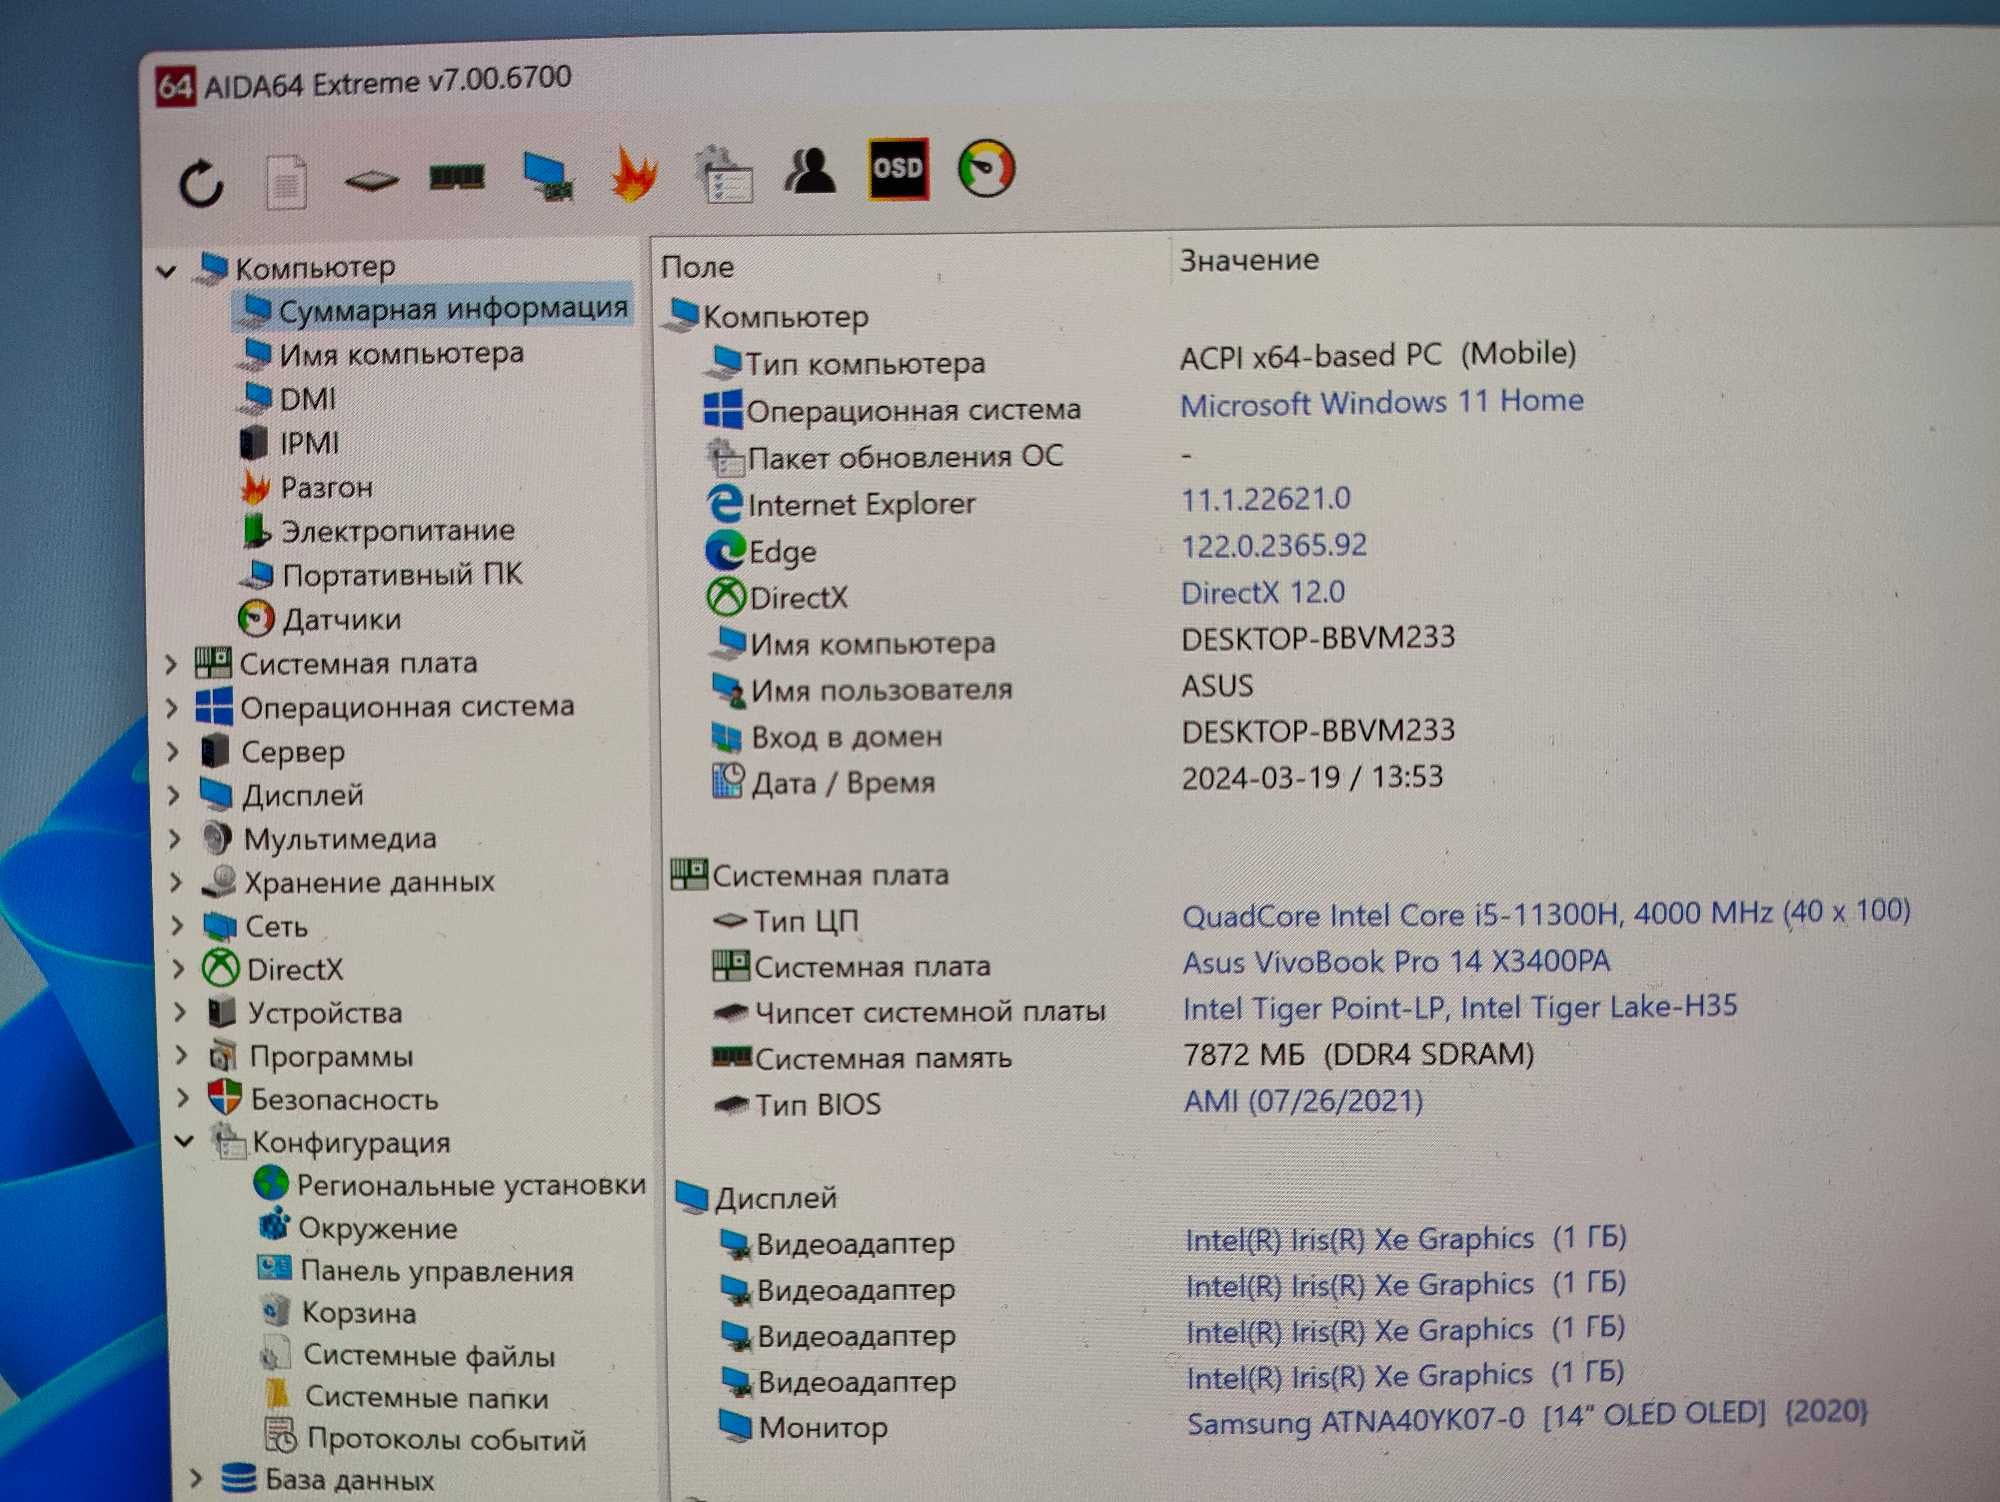The image size is (2000, 1502).
Task: Click the 7872 МБ (DDR4 SDRAM) value
Action: [1358, 1054]
